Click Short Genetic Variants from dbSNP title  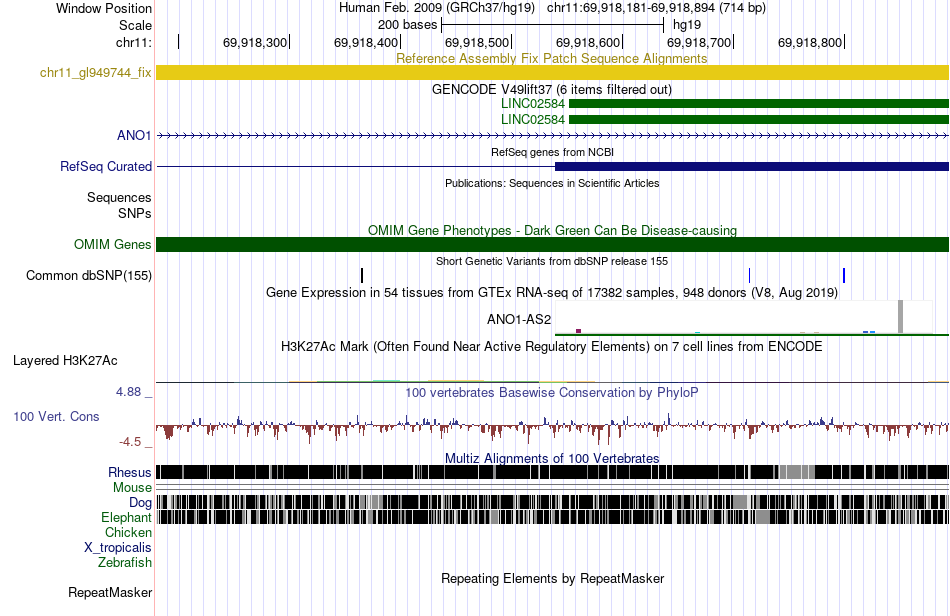point(552,261)
